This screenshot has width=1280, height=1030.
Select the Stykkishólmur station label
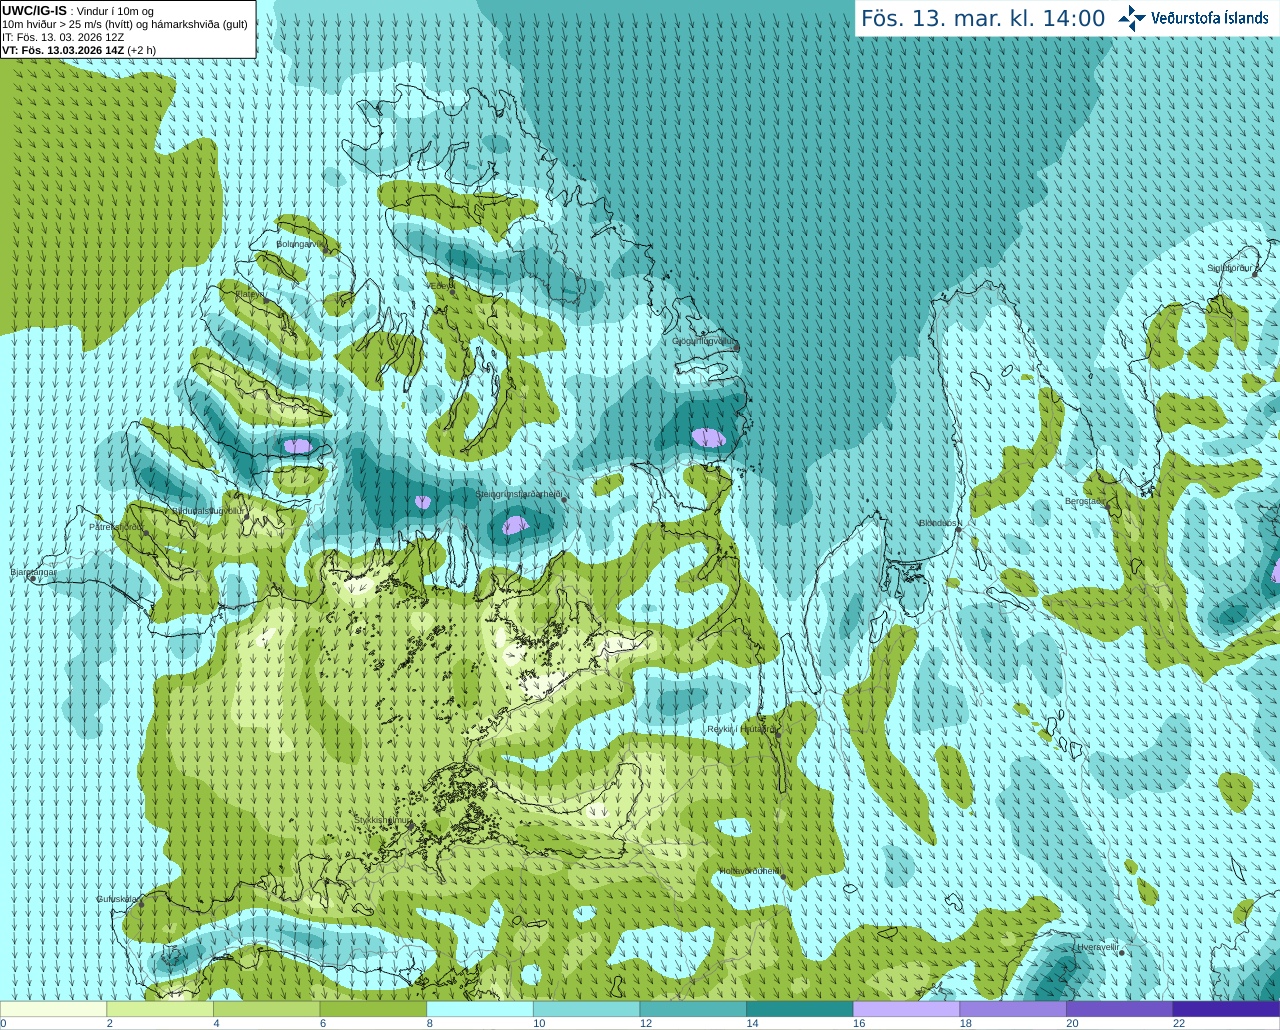coord(383,820)
